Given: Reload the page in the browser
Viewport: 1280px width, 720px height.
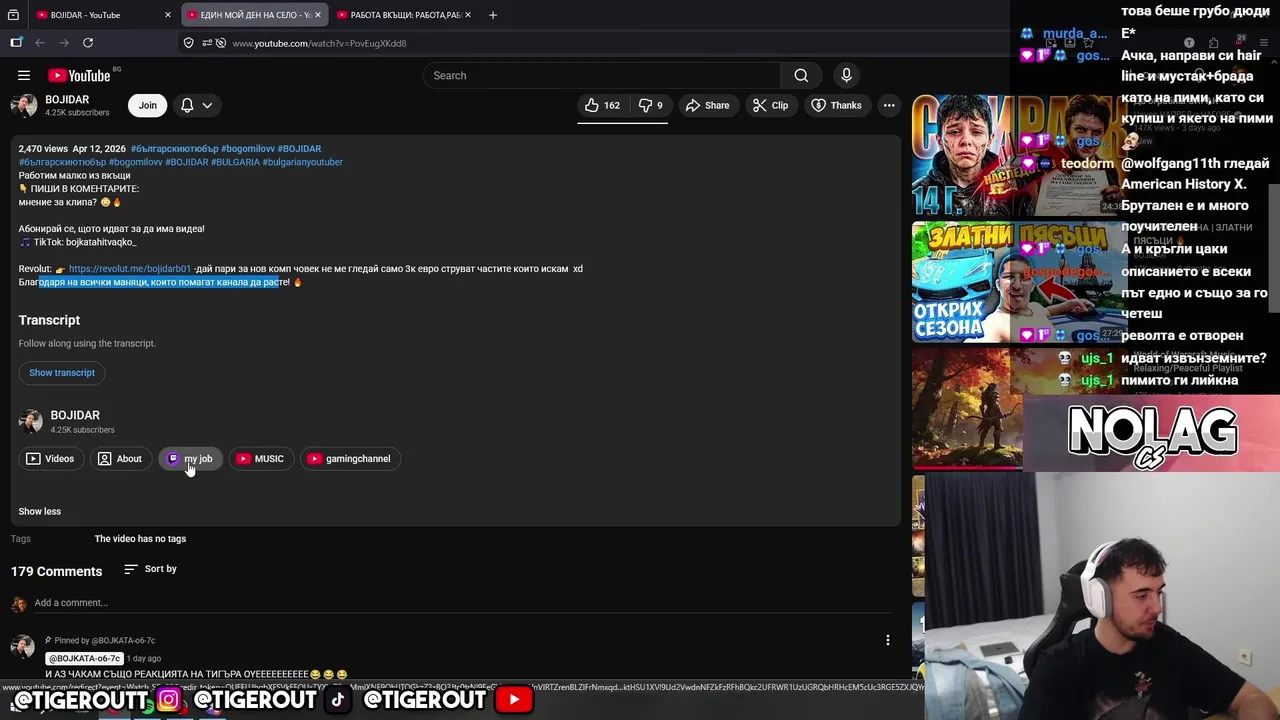Looking at the screenshot, I should click(88, 43).
